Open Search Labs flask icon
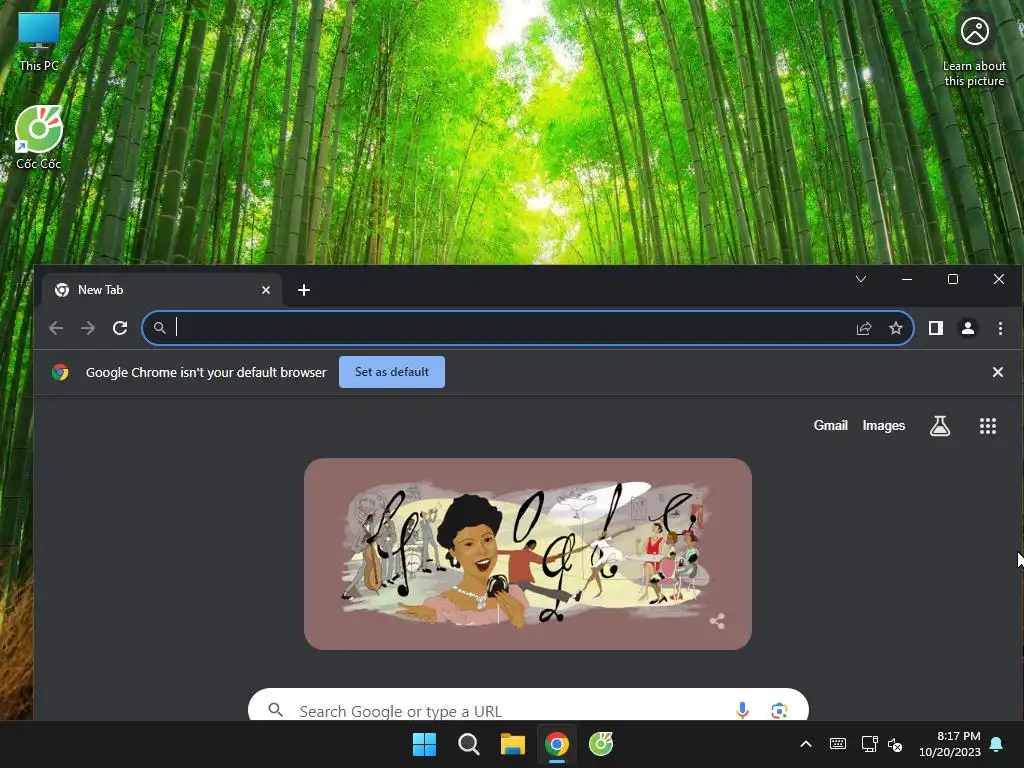 point(940,426)
